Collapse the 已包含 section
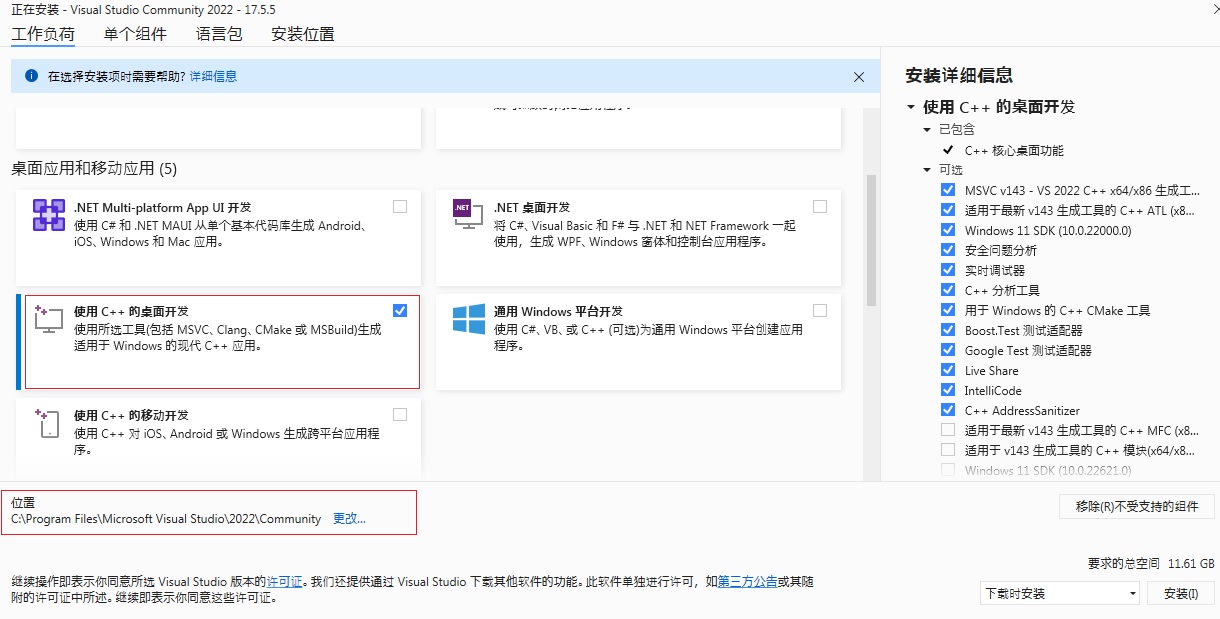Image resolution: width=1220 pixels, height=619 pixels. [927, 130]
